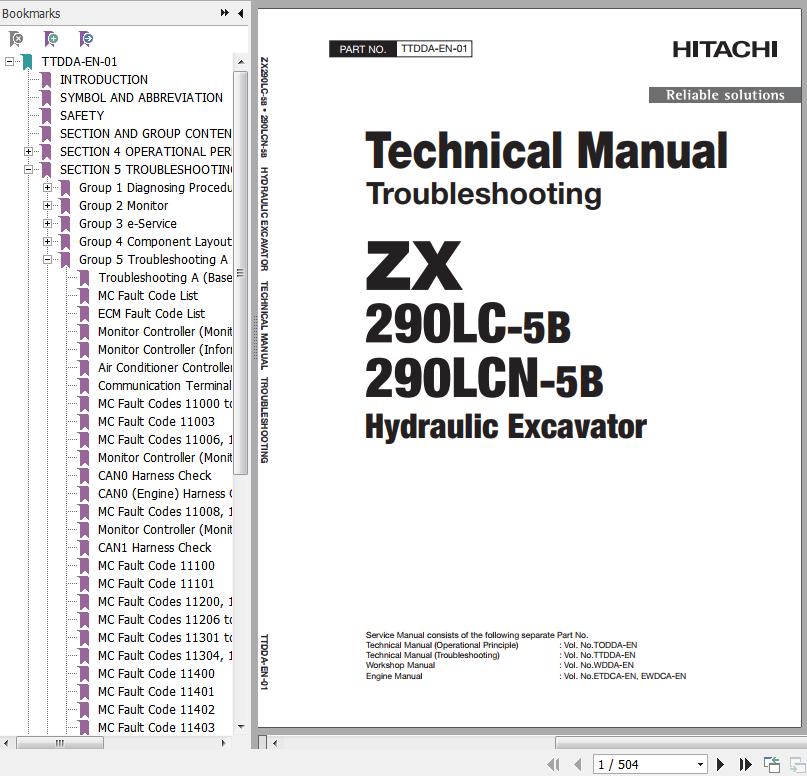The width and height of the screenshot is (807, 776).
Task: Open the page number dropdown
Action: tap(700, 765)
